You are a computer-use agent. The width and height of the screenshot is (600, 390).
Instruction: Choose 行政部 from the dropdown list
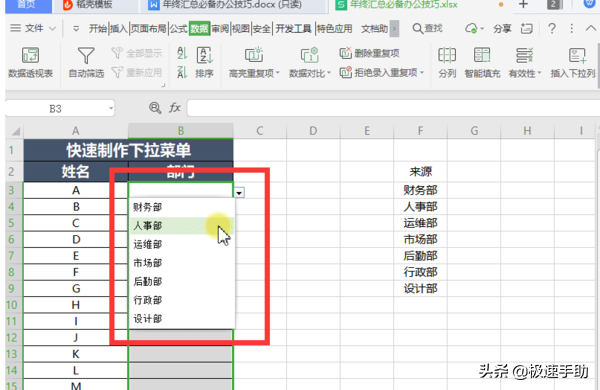click(x=182, y=300)
